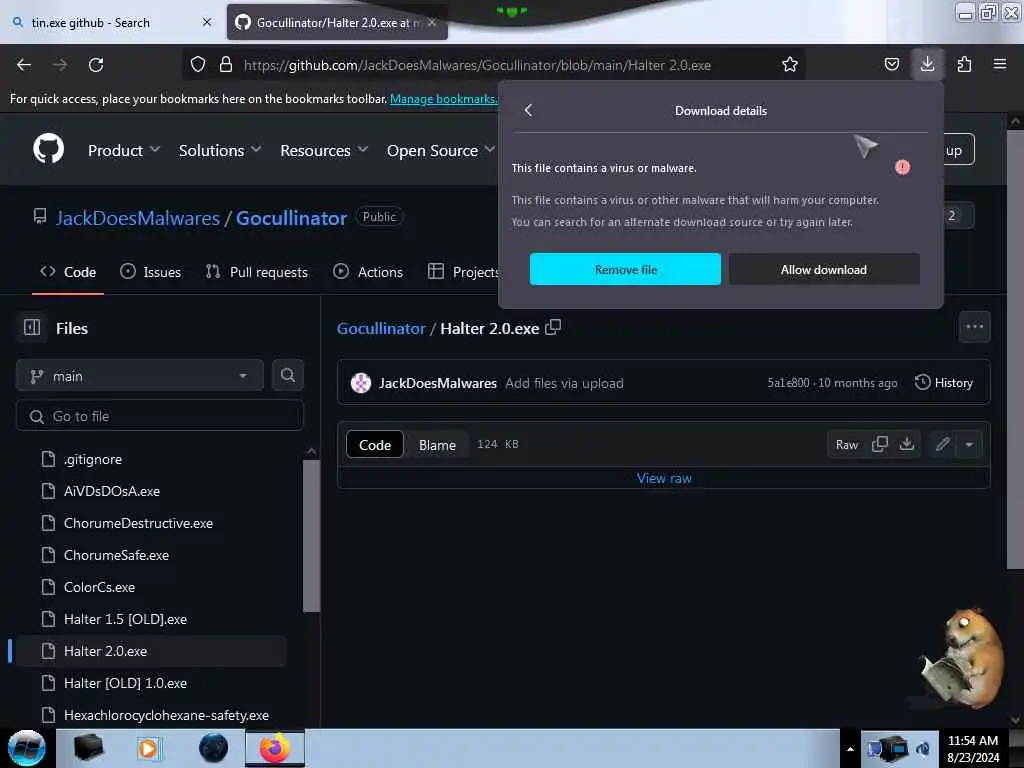Open the volume tray icon
Screen dimensions: 1024x768
tap(923, 748)
